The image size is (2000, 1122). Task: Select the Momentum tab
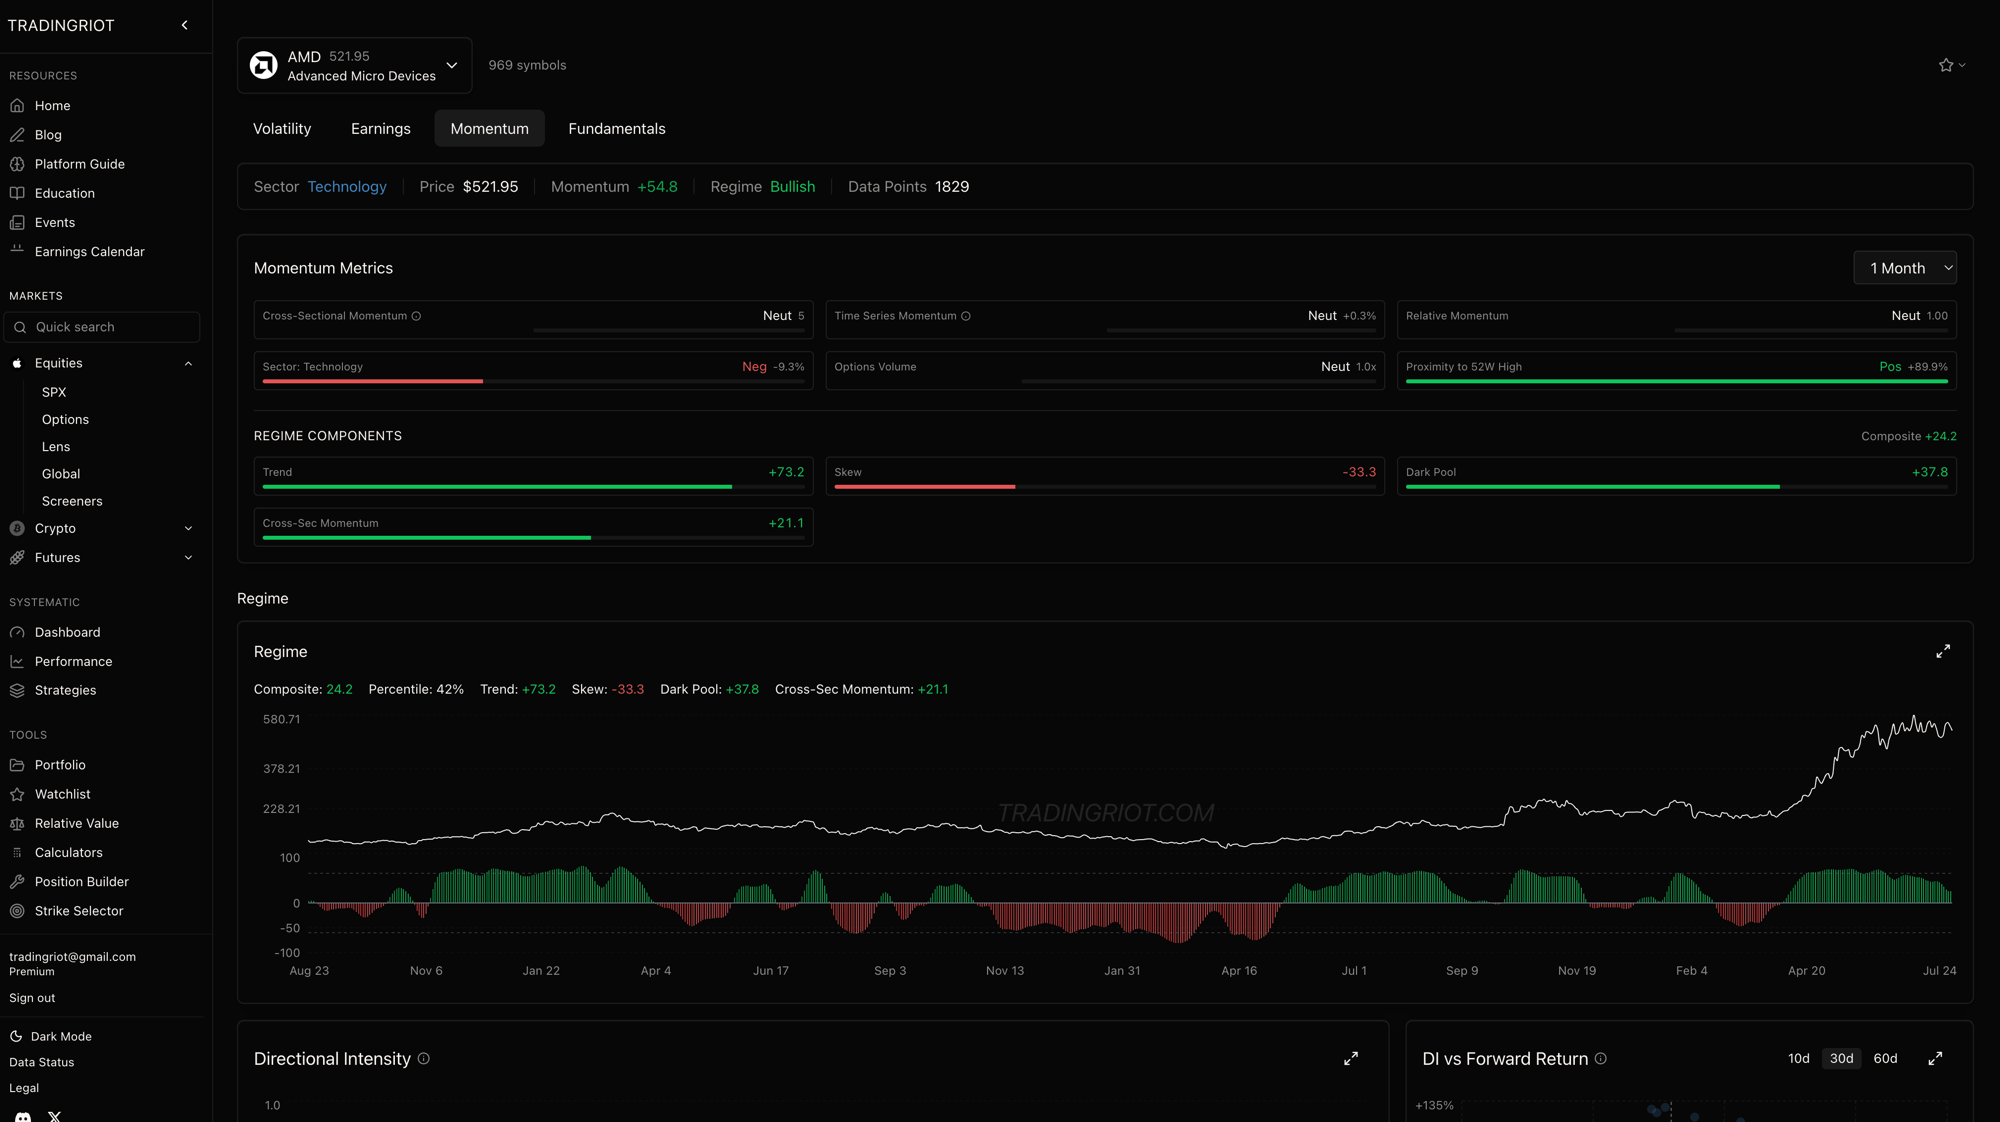tap(489, 128)
